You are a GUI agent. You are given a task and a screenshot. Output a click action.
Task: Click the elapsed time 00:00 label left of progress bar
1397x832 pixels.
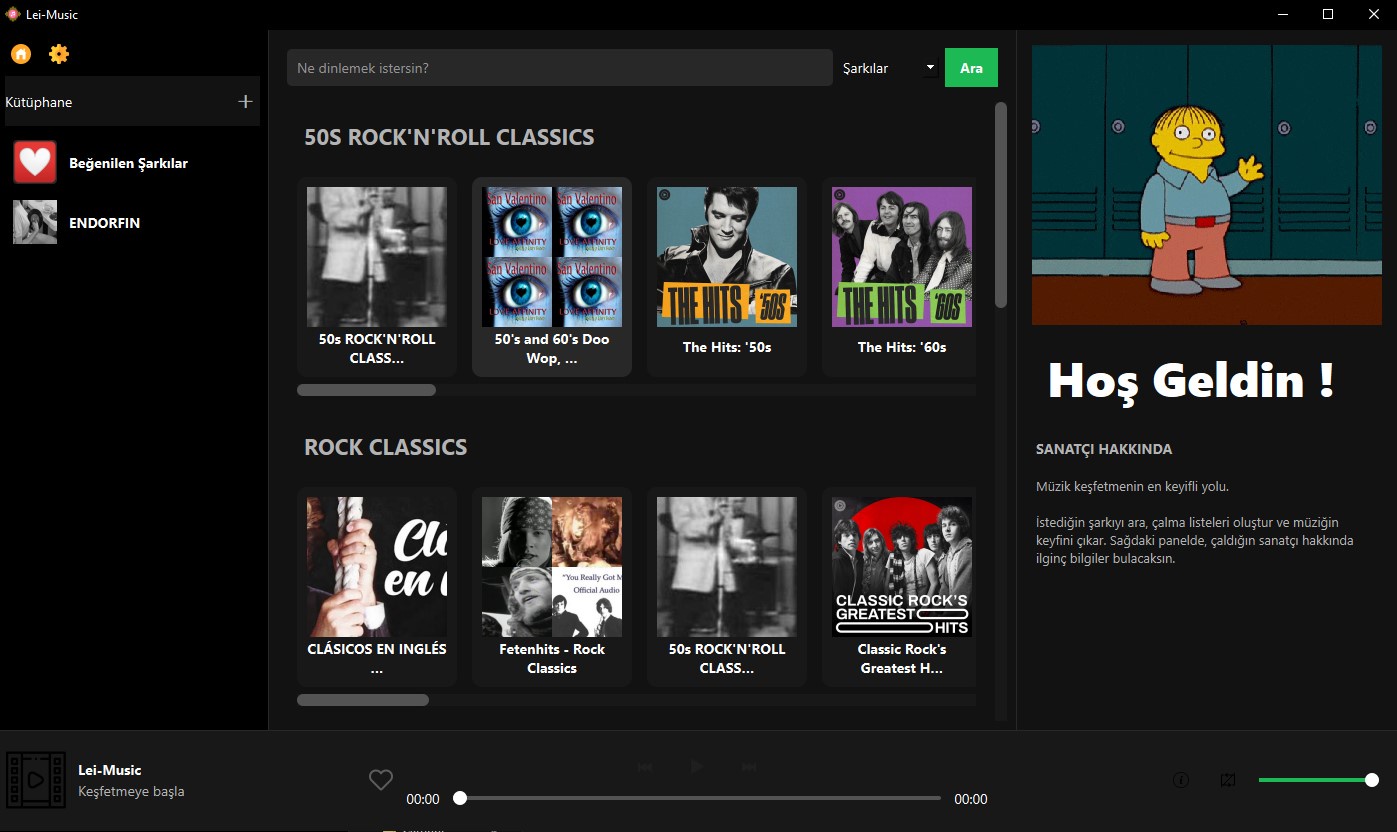(423, 799)
